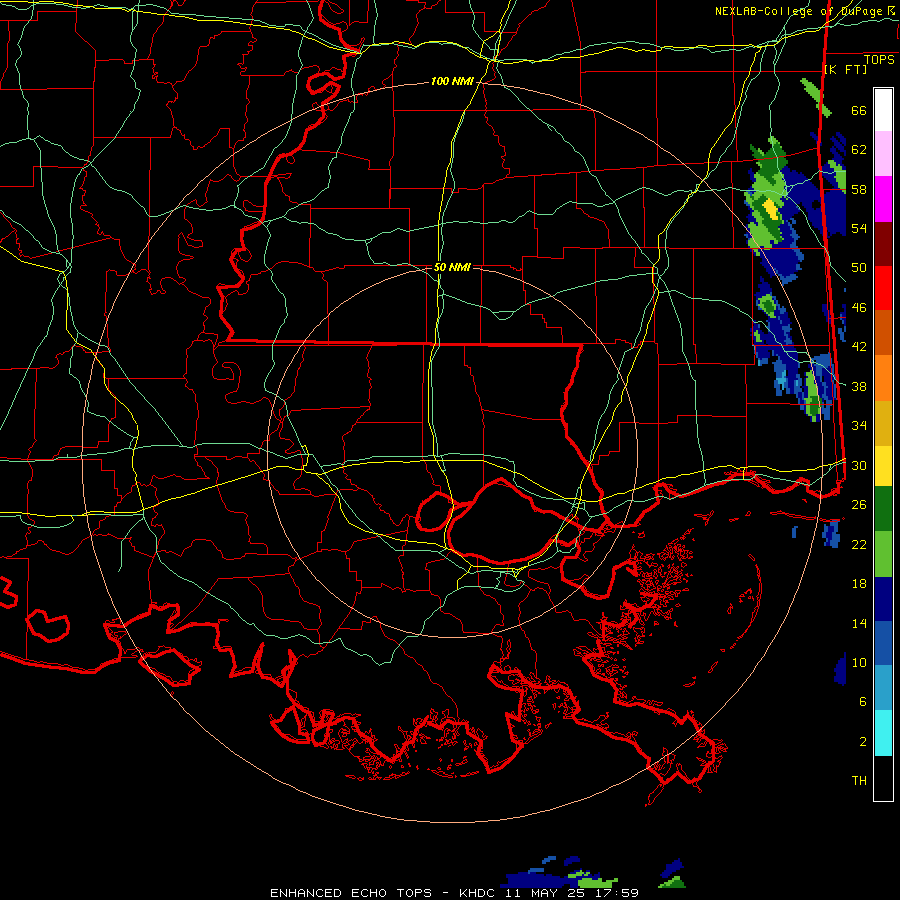
Task: Click the black TH legend swatch
Action: coord(883,778)
